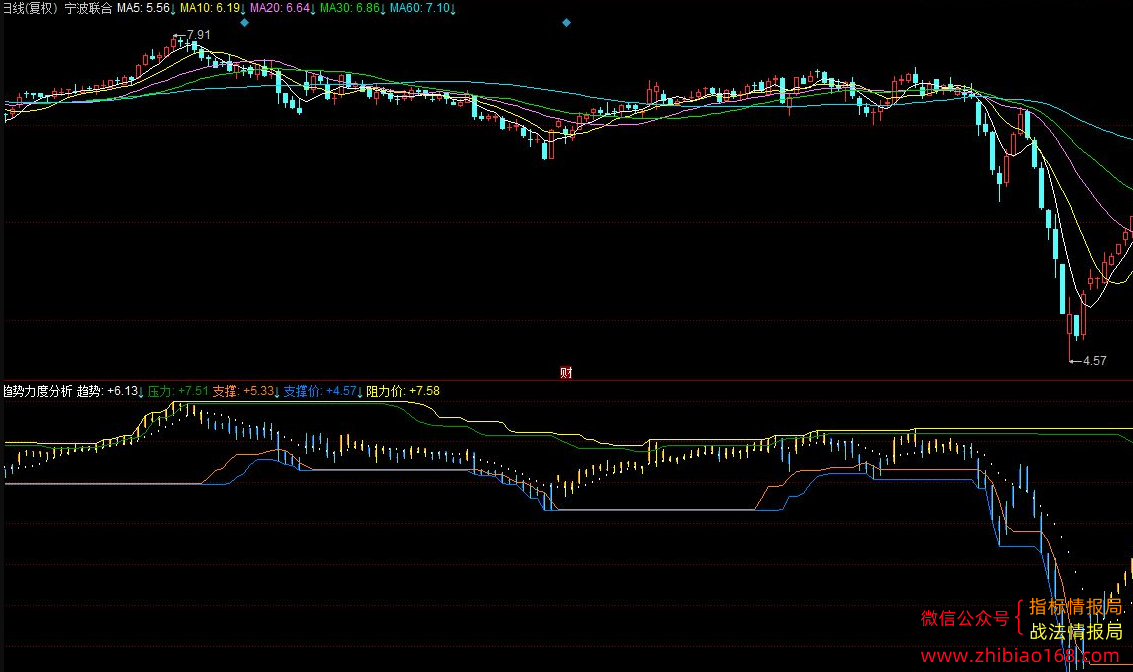Select the blue diamond marker below MA10 label
Viewport: 1133px width, 672px height.
point(244,23)
